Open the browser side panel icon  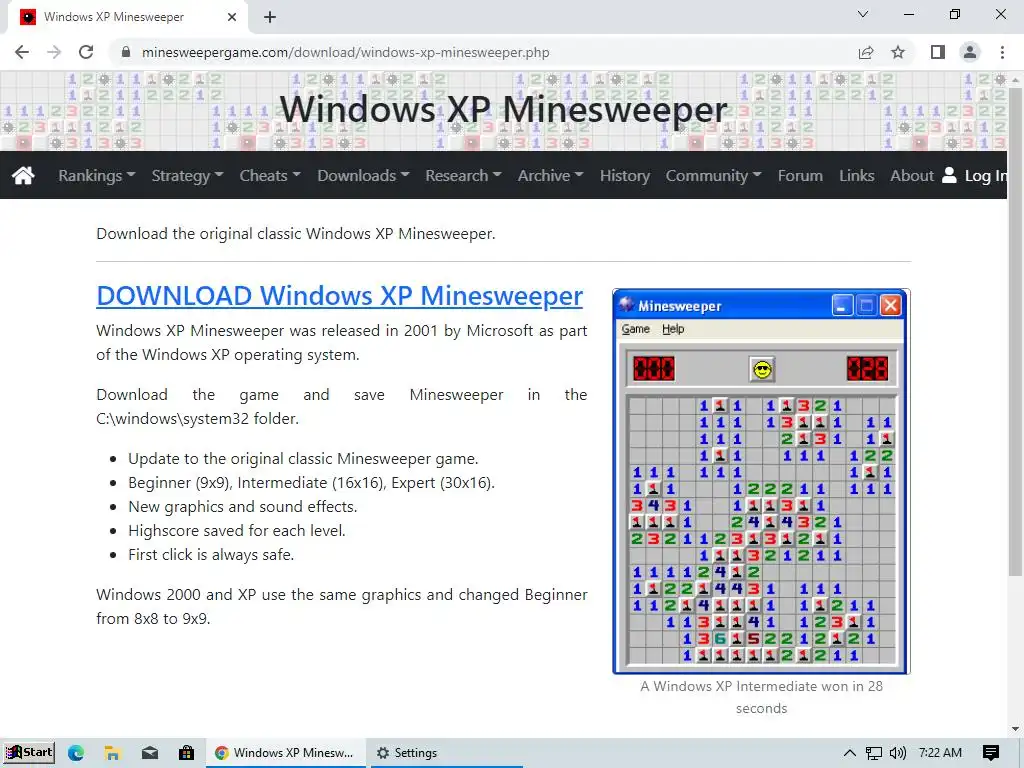tap(938, 52)
